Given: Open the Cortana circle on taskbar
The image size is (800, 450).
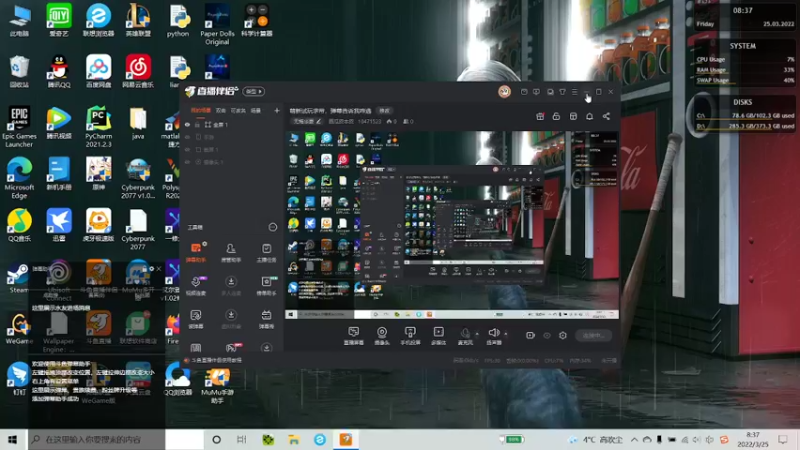Looking at the screenshot, I should (216, 439).
